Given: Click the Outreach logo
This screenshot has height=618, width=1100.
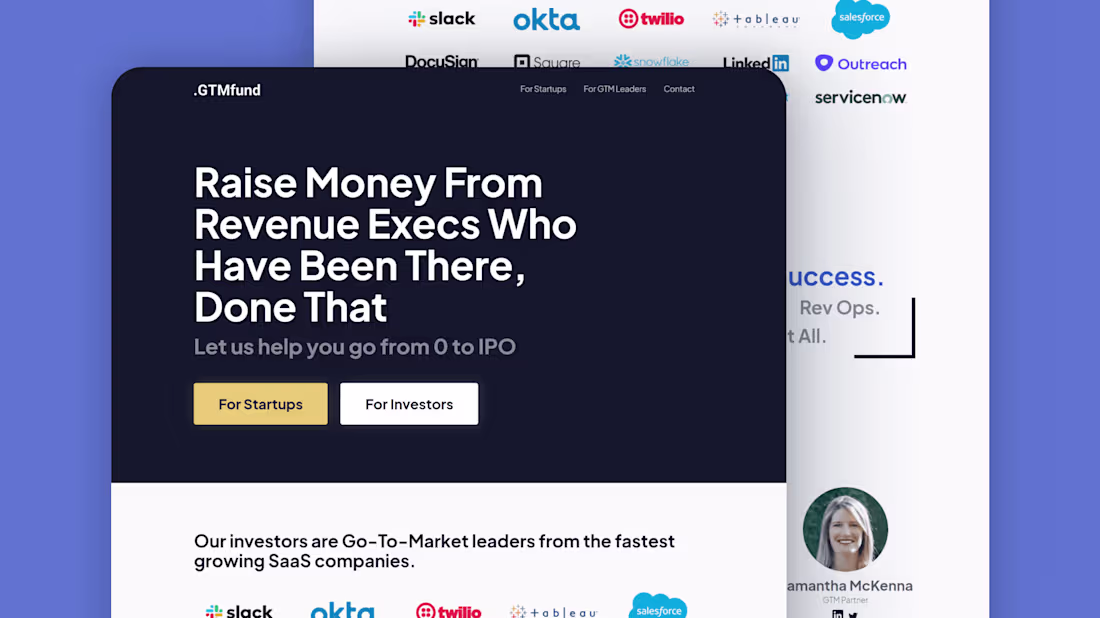Looking at the screenshot, I should point(861,63).
